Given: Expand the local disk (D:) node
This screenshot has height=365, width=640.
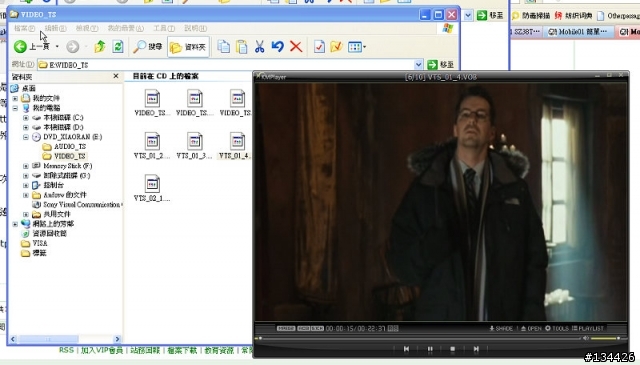Looking at the screenshot, I should [x=26, y=127].
